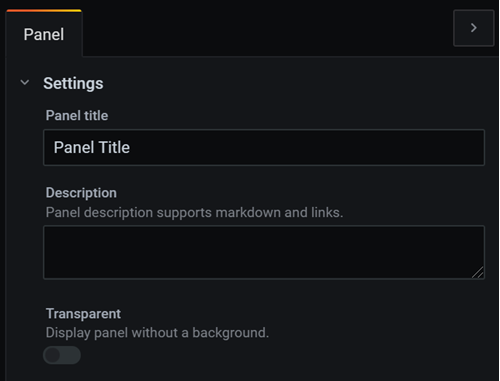Click the "Display panel without a background" hint
The height and width of the screenshot is (381, 500).
pos(157,333)
